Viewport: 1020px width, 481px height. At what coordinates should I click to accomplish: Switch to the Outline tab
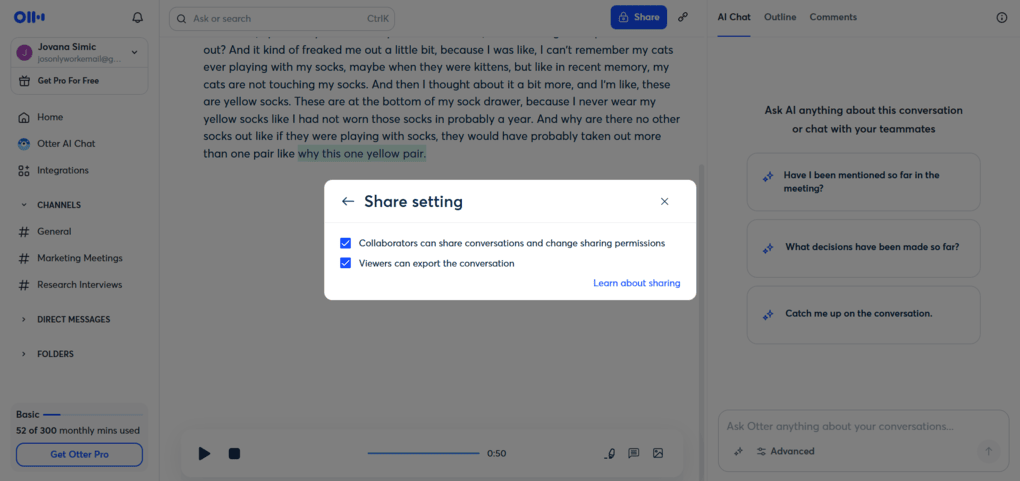coord(780,17)
